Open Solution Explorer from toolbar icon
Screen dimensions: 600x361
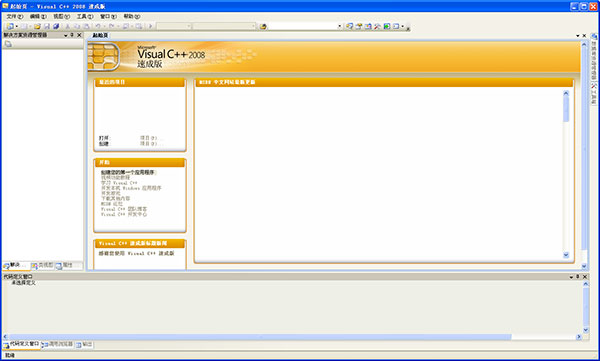349,26
